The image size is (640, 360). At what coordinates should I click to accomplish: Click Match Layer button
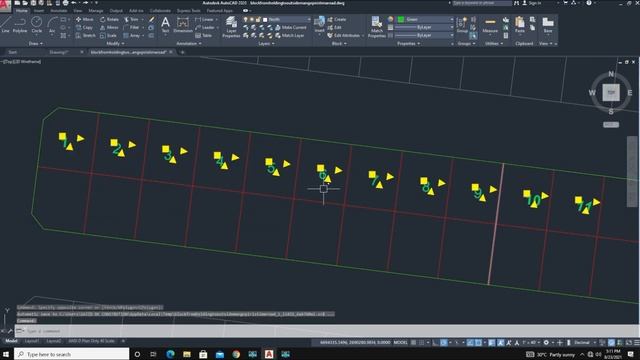tap(290, 36)
